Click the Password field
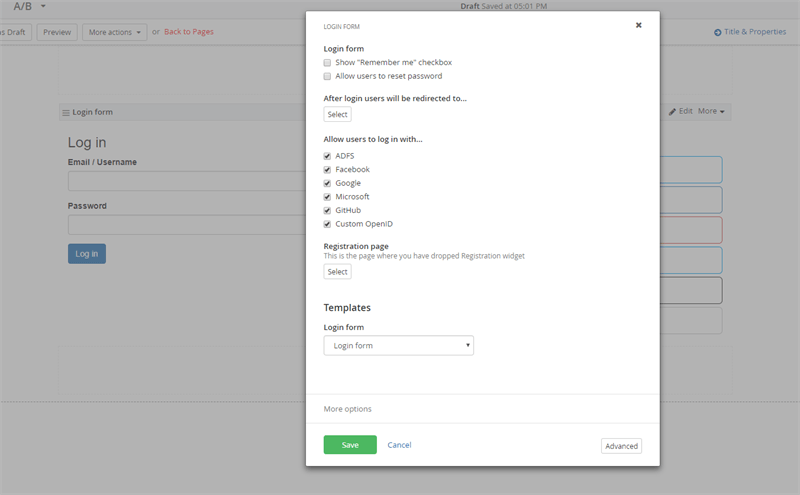The width and height of the screenshot is (800, 495). (x=187, y=225)
